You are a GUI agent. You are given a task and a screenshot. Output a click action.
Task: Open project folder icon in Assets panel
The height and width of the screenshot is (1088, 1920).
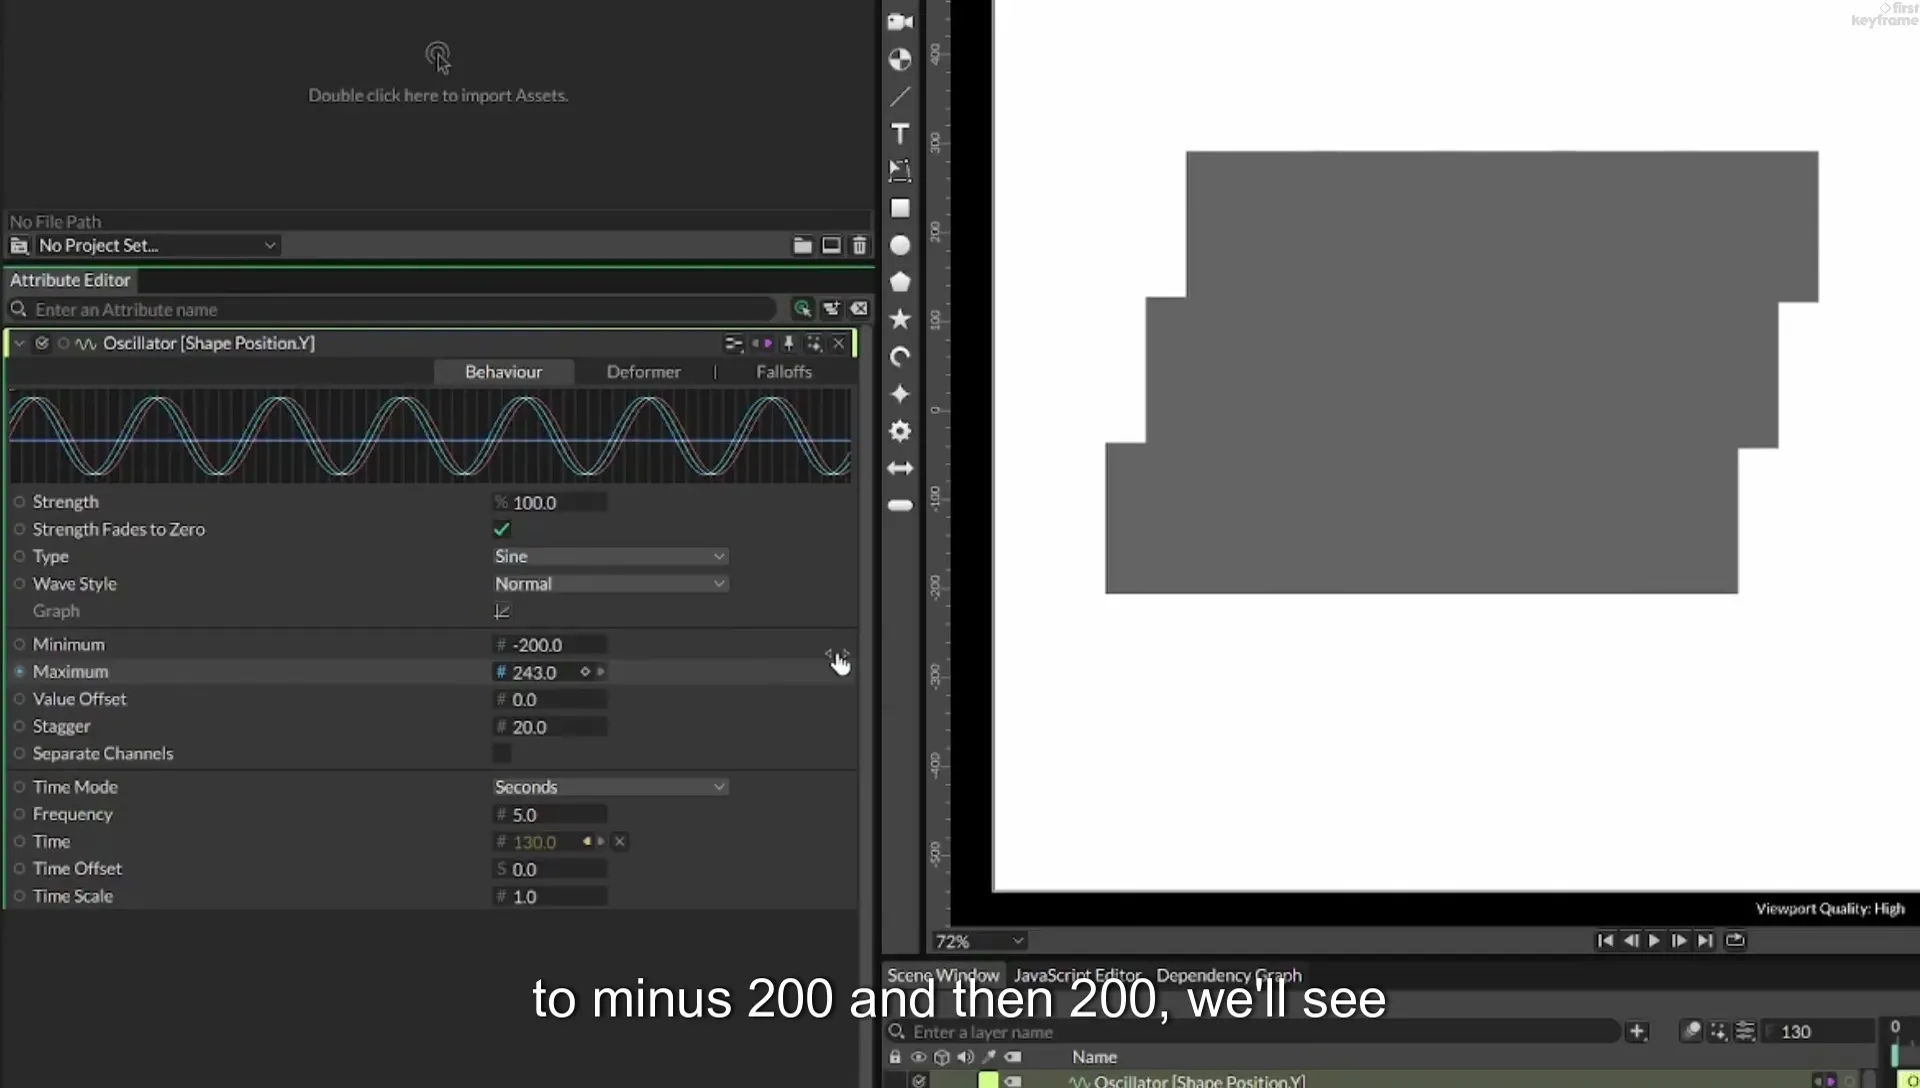pos(802,245)
